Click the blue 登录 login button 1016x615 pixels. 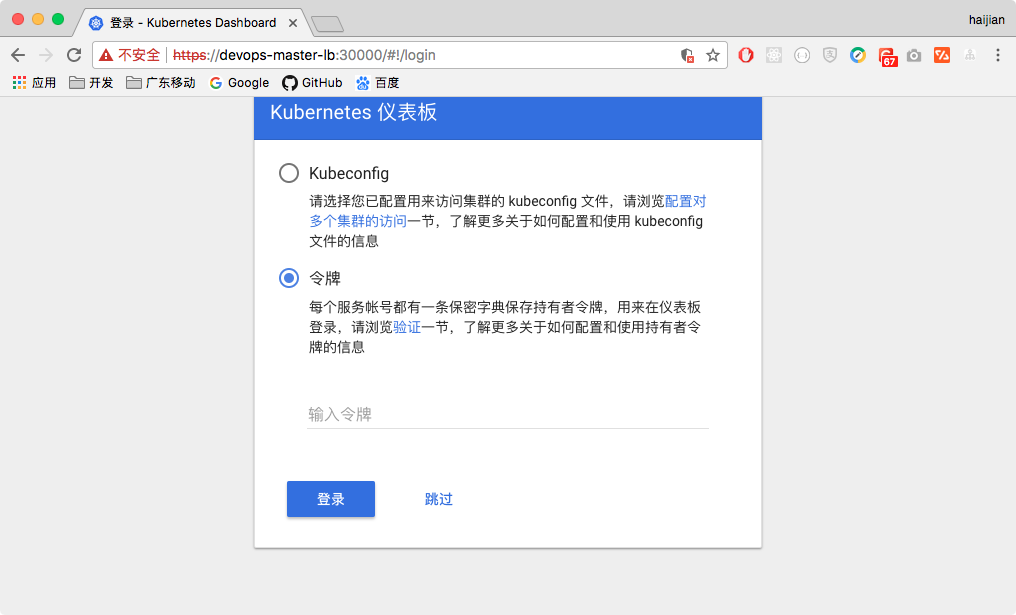click(330, 499)
